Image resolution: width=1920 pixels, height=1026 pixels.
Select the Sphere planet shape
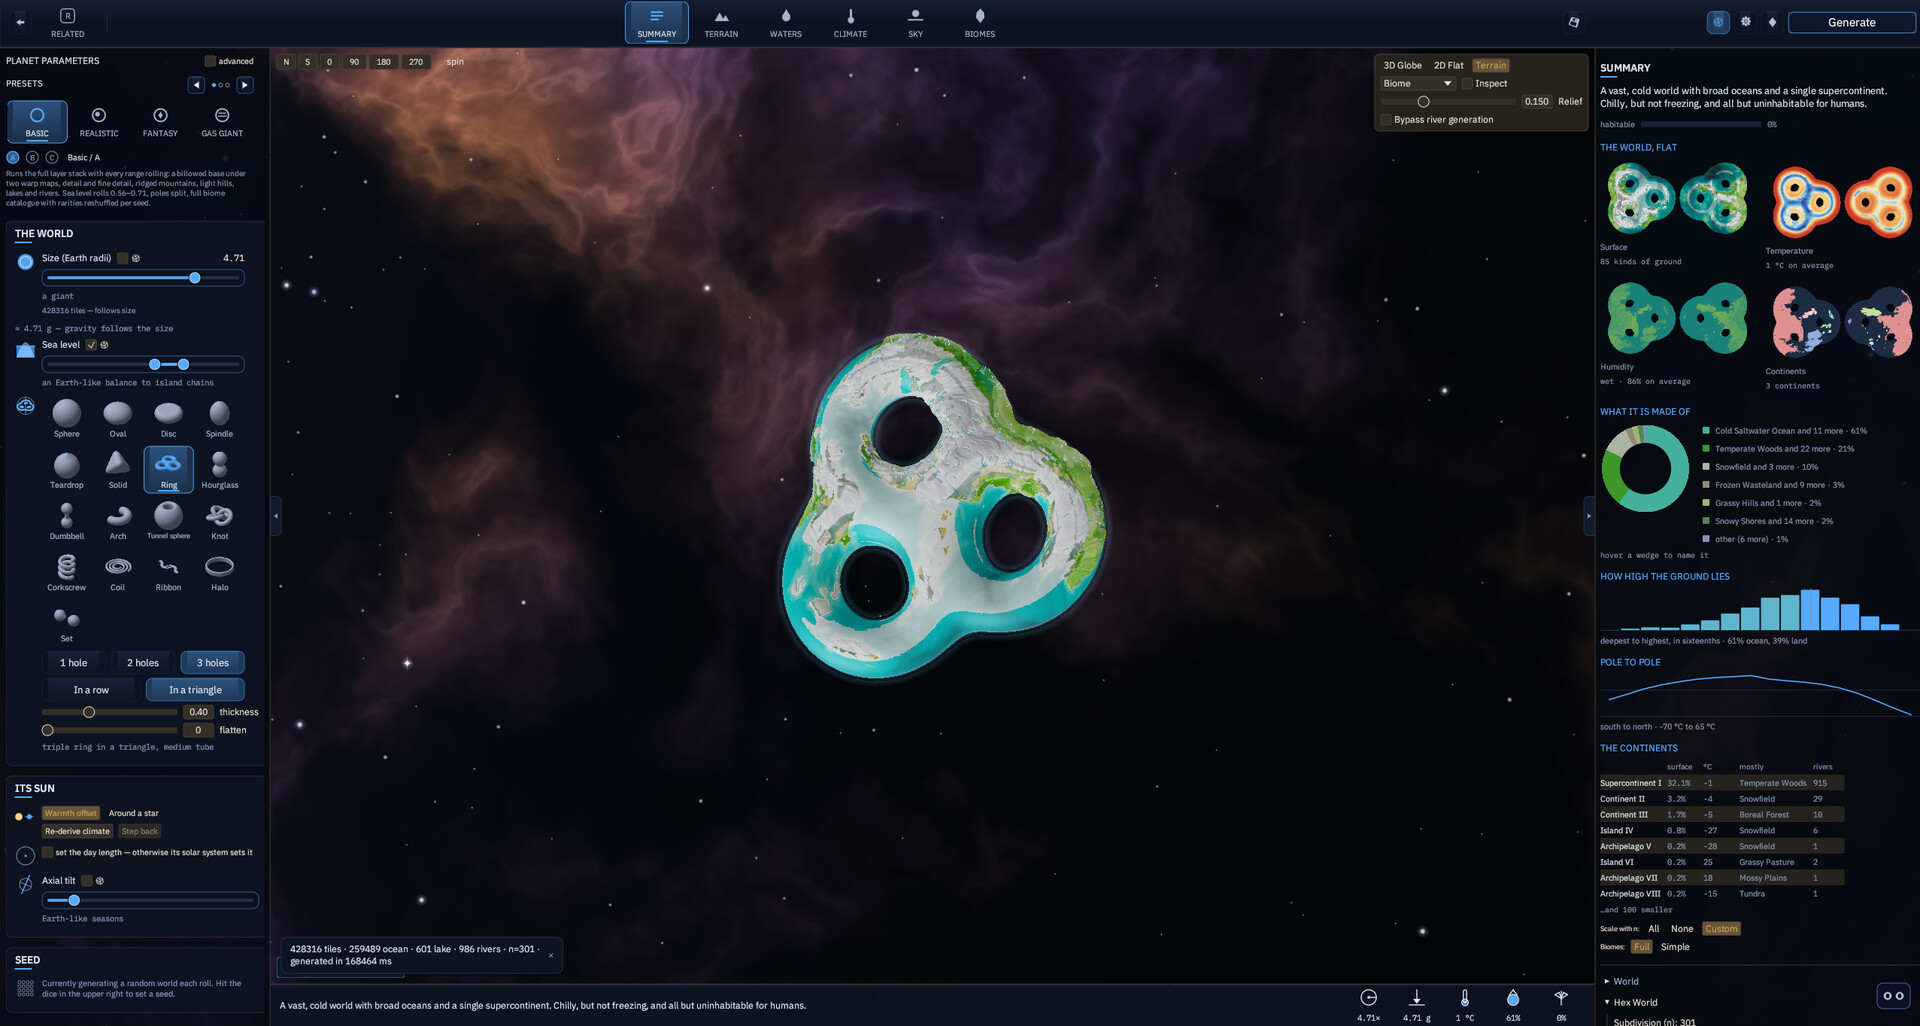pos(66,418)
